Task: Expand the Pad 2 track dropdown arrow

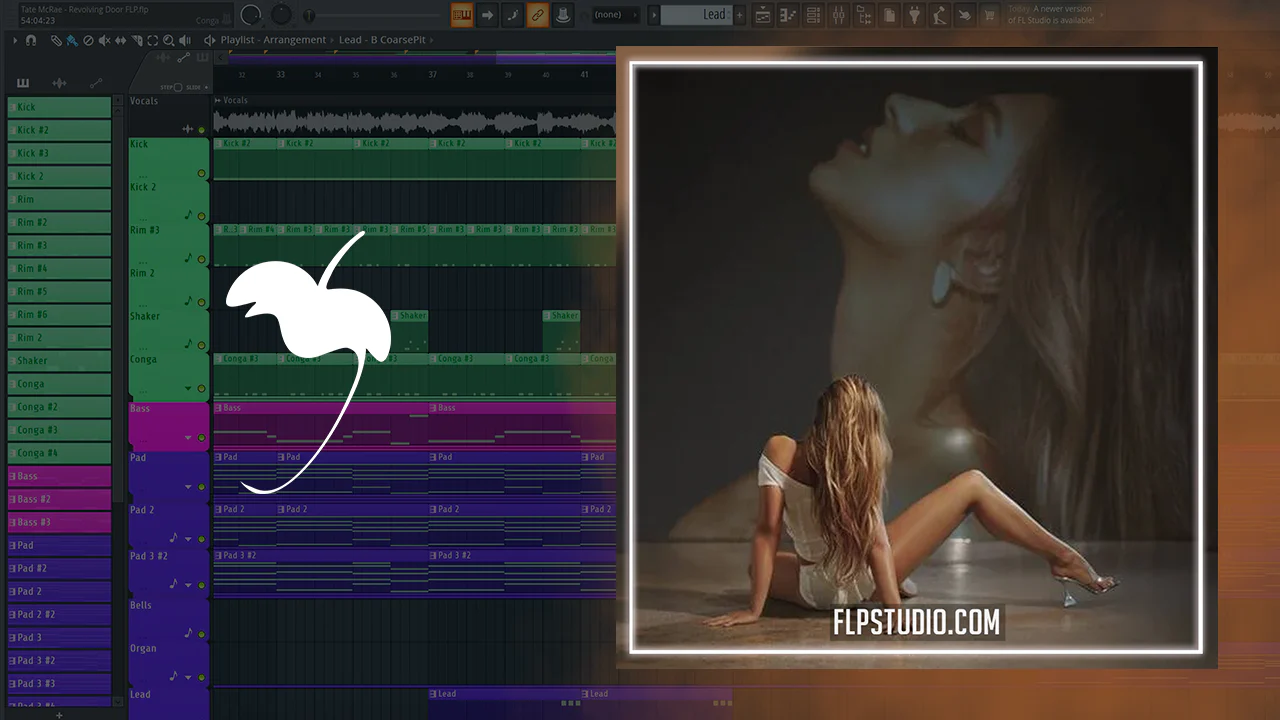Action: coord(188,539)
